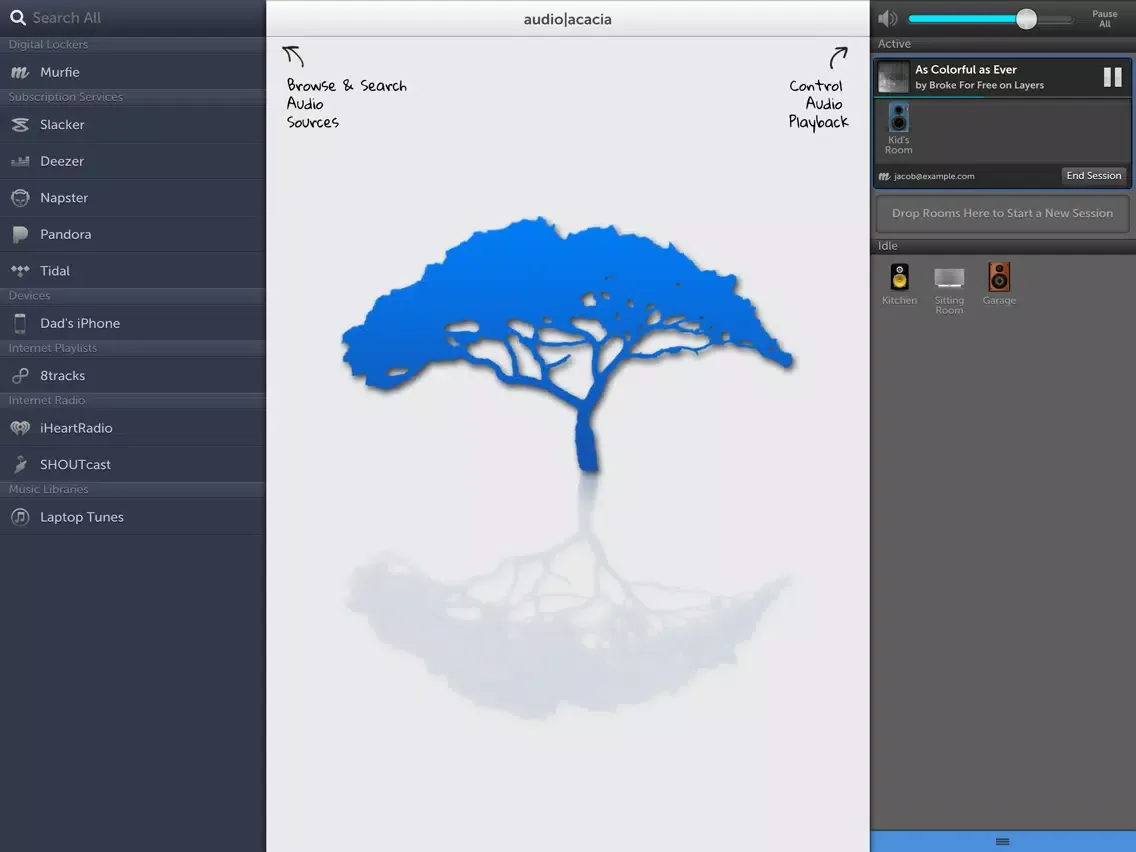
Task: Click the 8tracks link icon
Action: pos(20,375)
